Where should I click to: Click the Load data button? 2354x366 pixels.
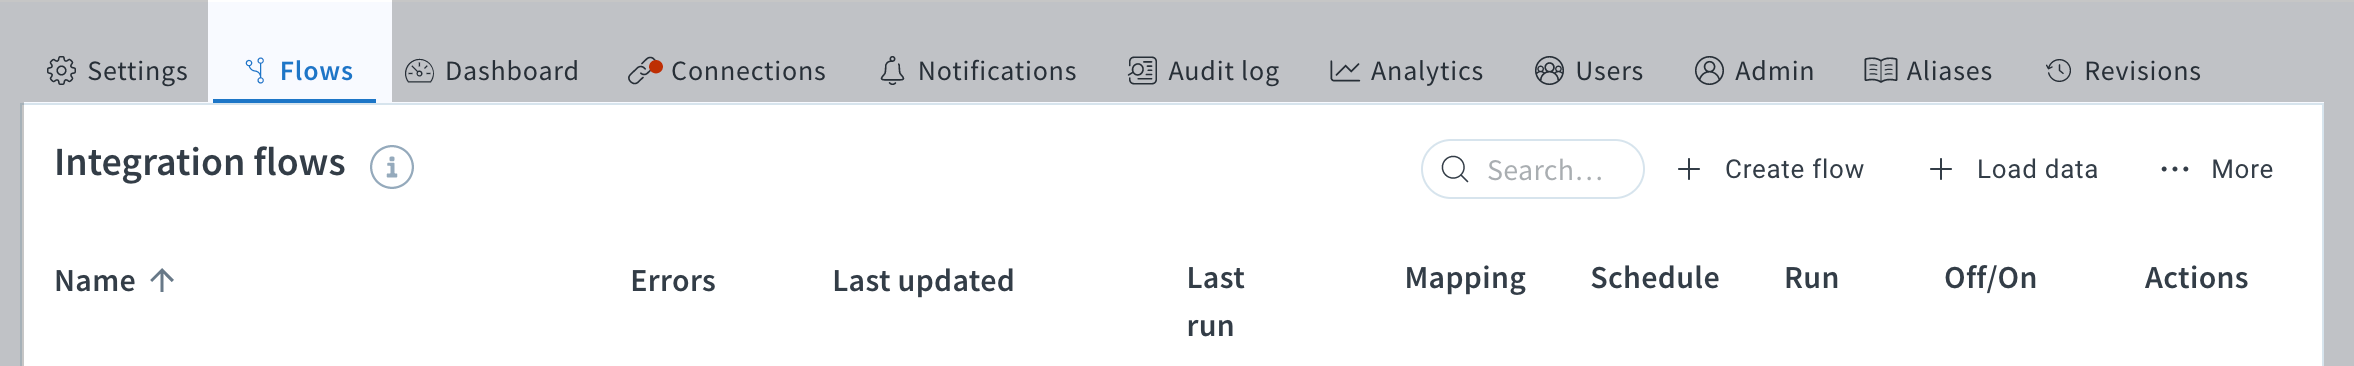tap(2014, 169)
